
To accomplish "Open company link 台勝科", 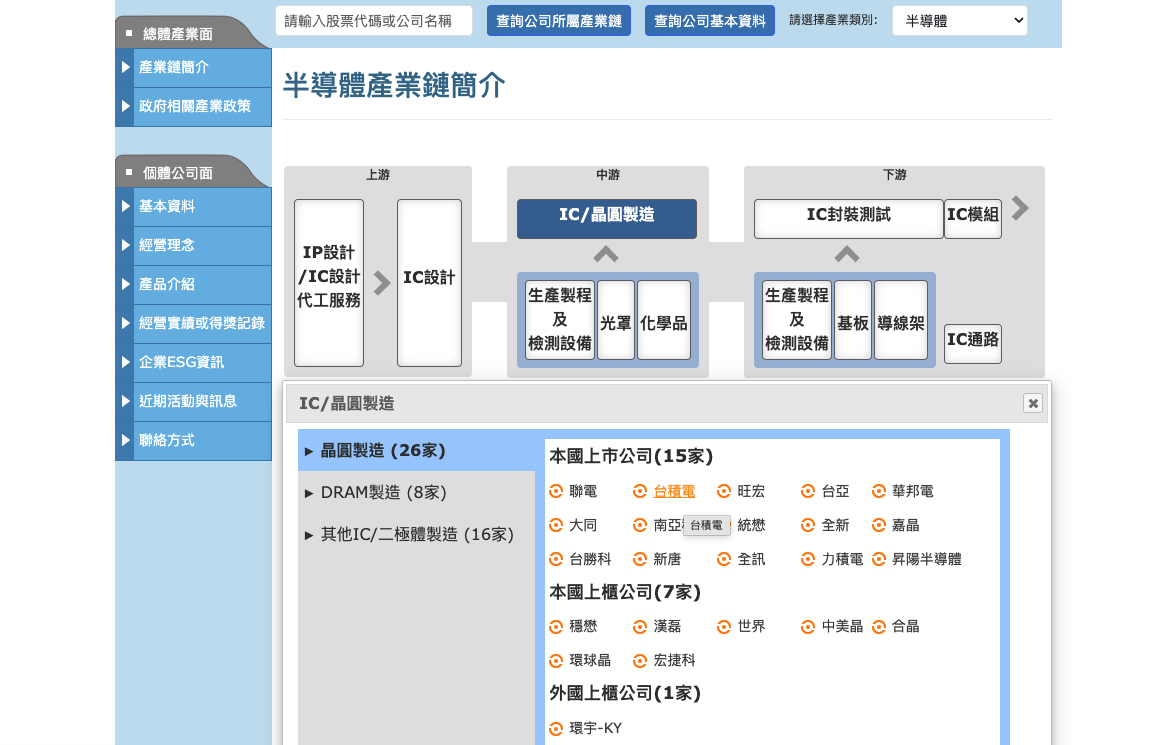I will [590, 559].
